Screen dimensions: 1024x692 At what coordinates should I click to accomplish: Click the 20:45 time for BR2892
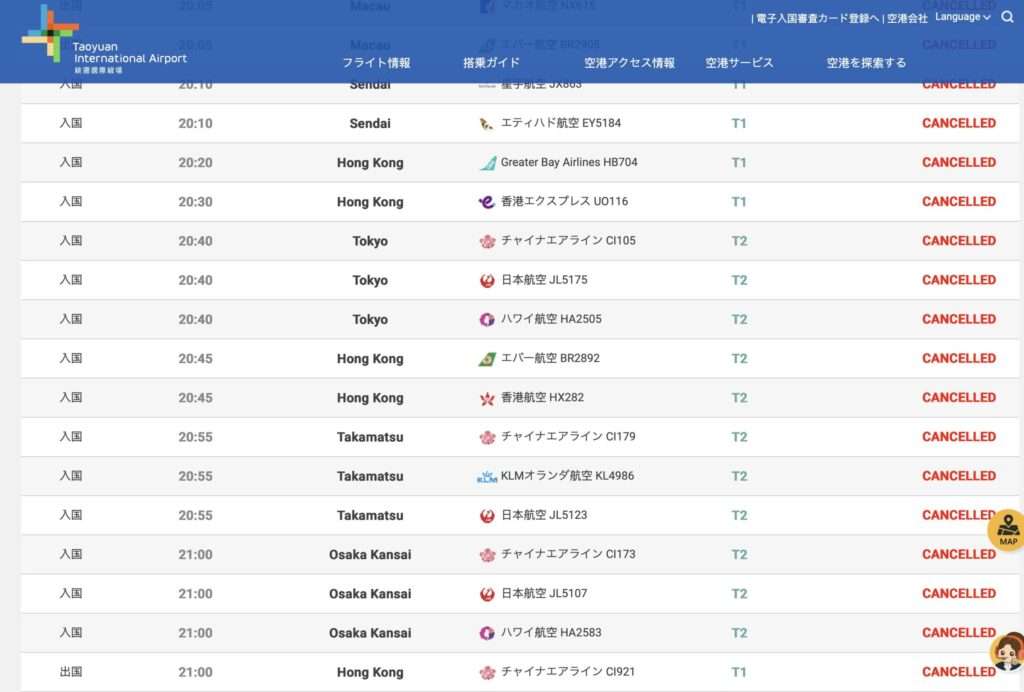coord(195,358)
